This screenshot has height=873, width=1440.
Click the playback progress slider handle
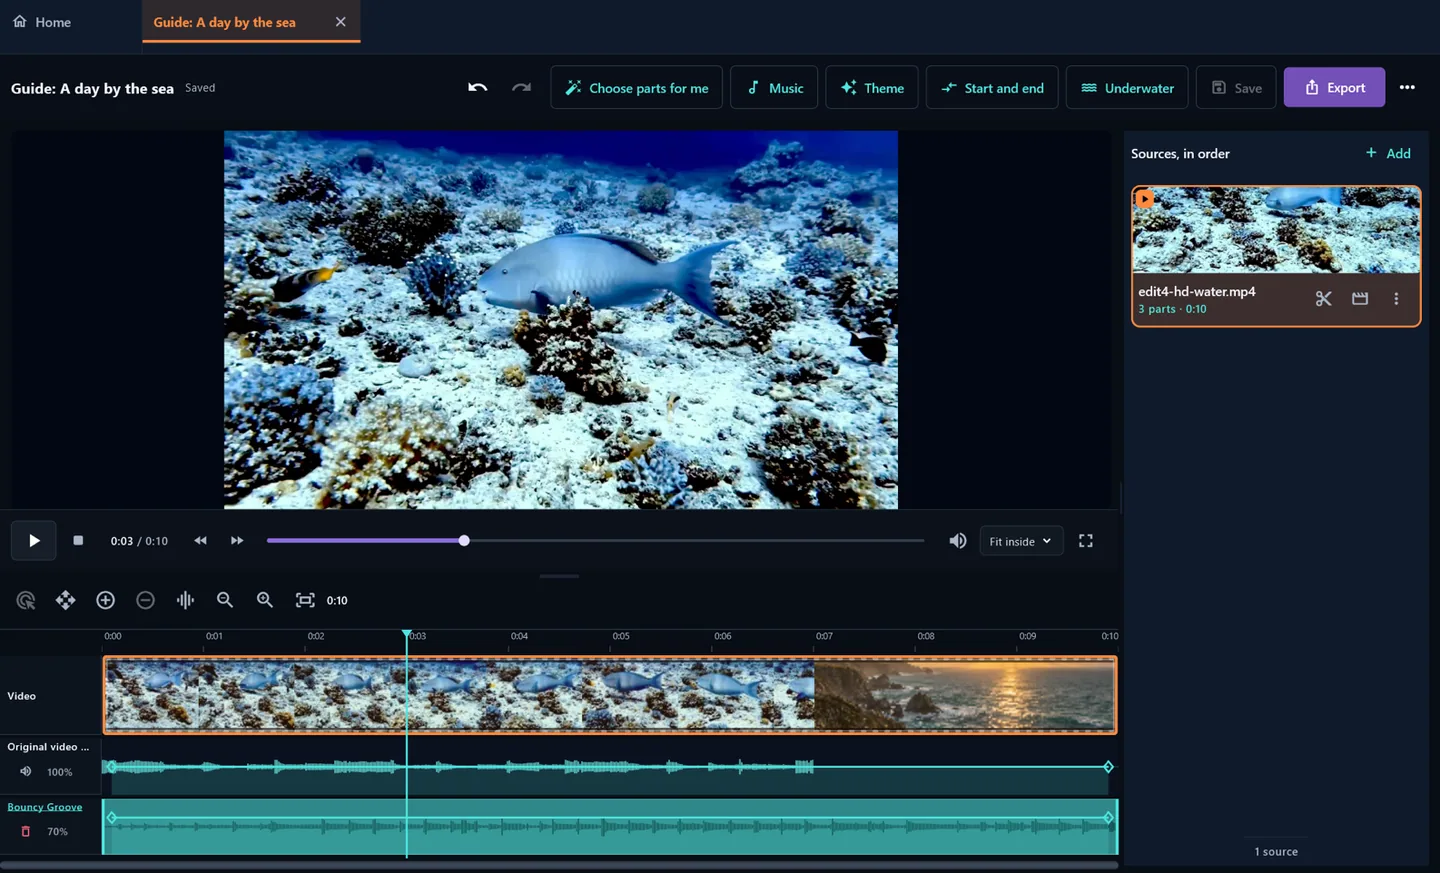coord(464,541)
